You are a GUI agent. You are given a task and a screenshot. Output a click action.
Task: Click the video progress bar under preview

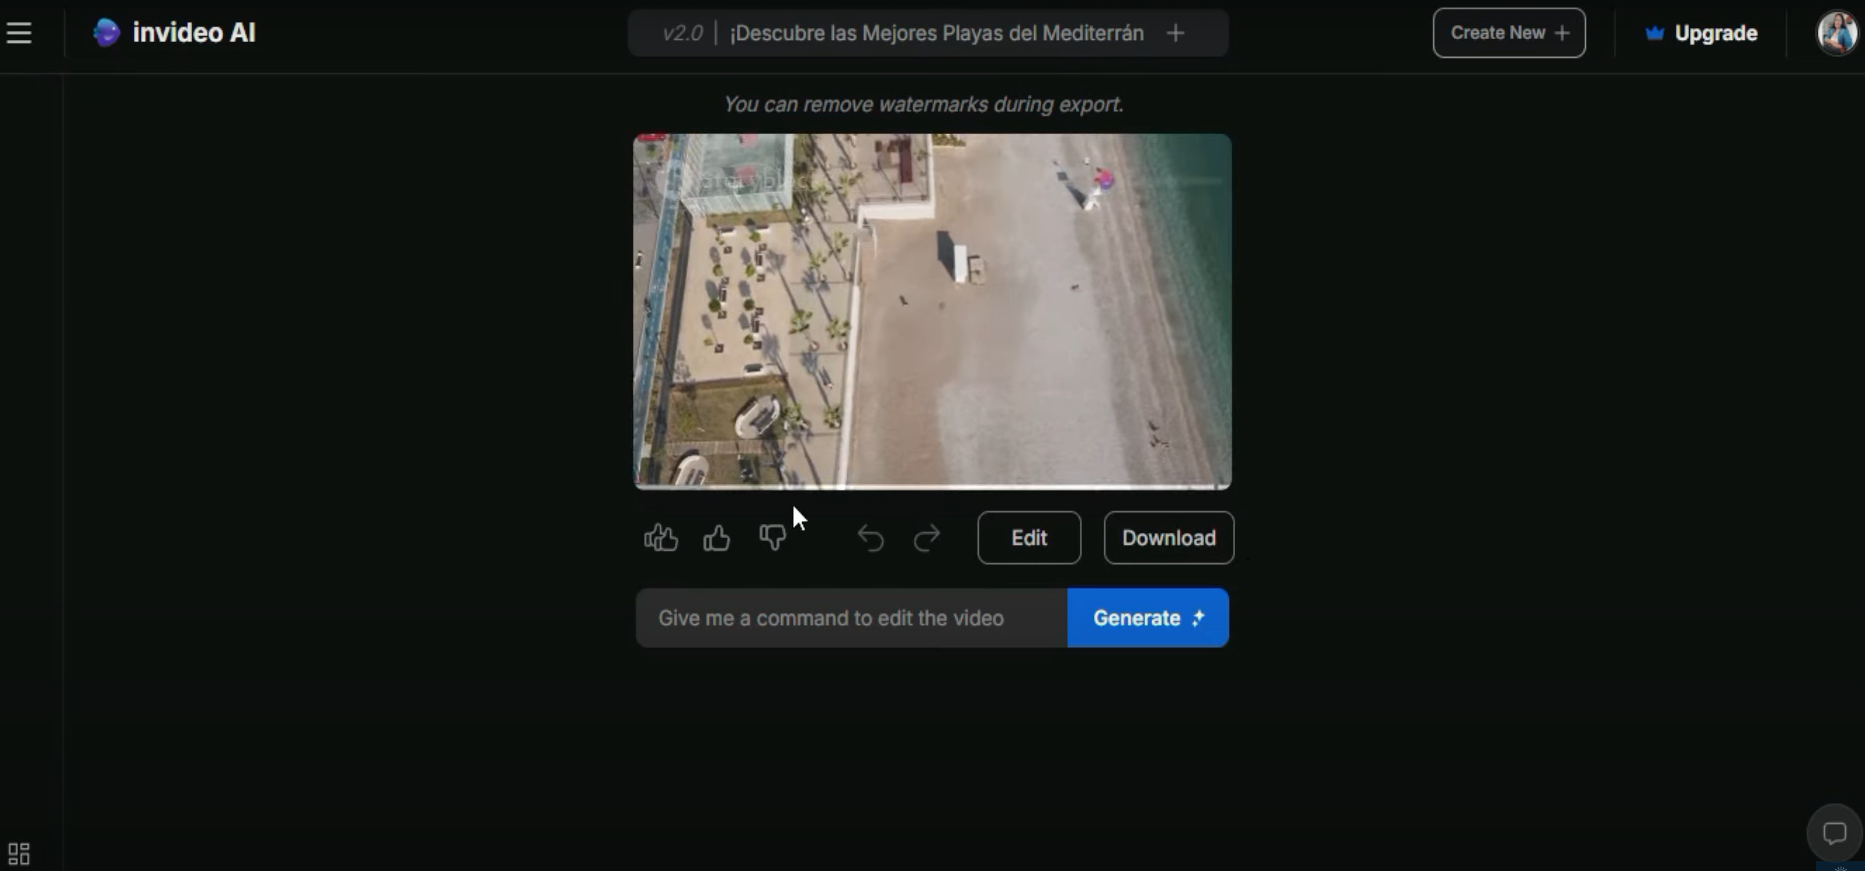(932, 487)
